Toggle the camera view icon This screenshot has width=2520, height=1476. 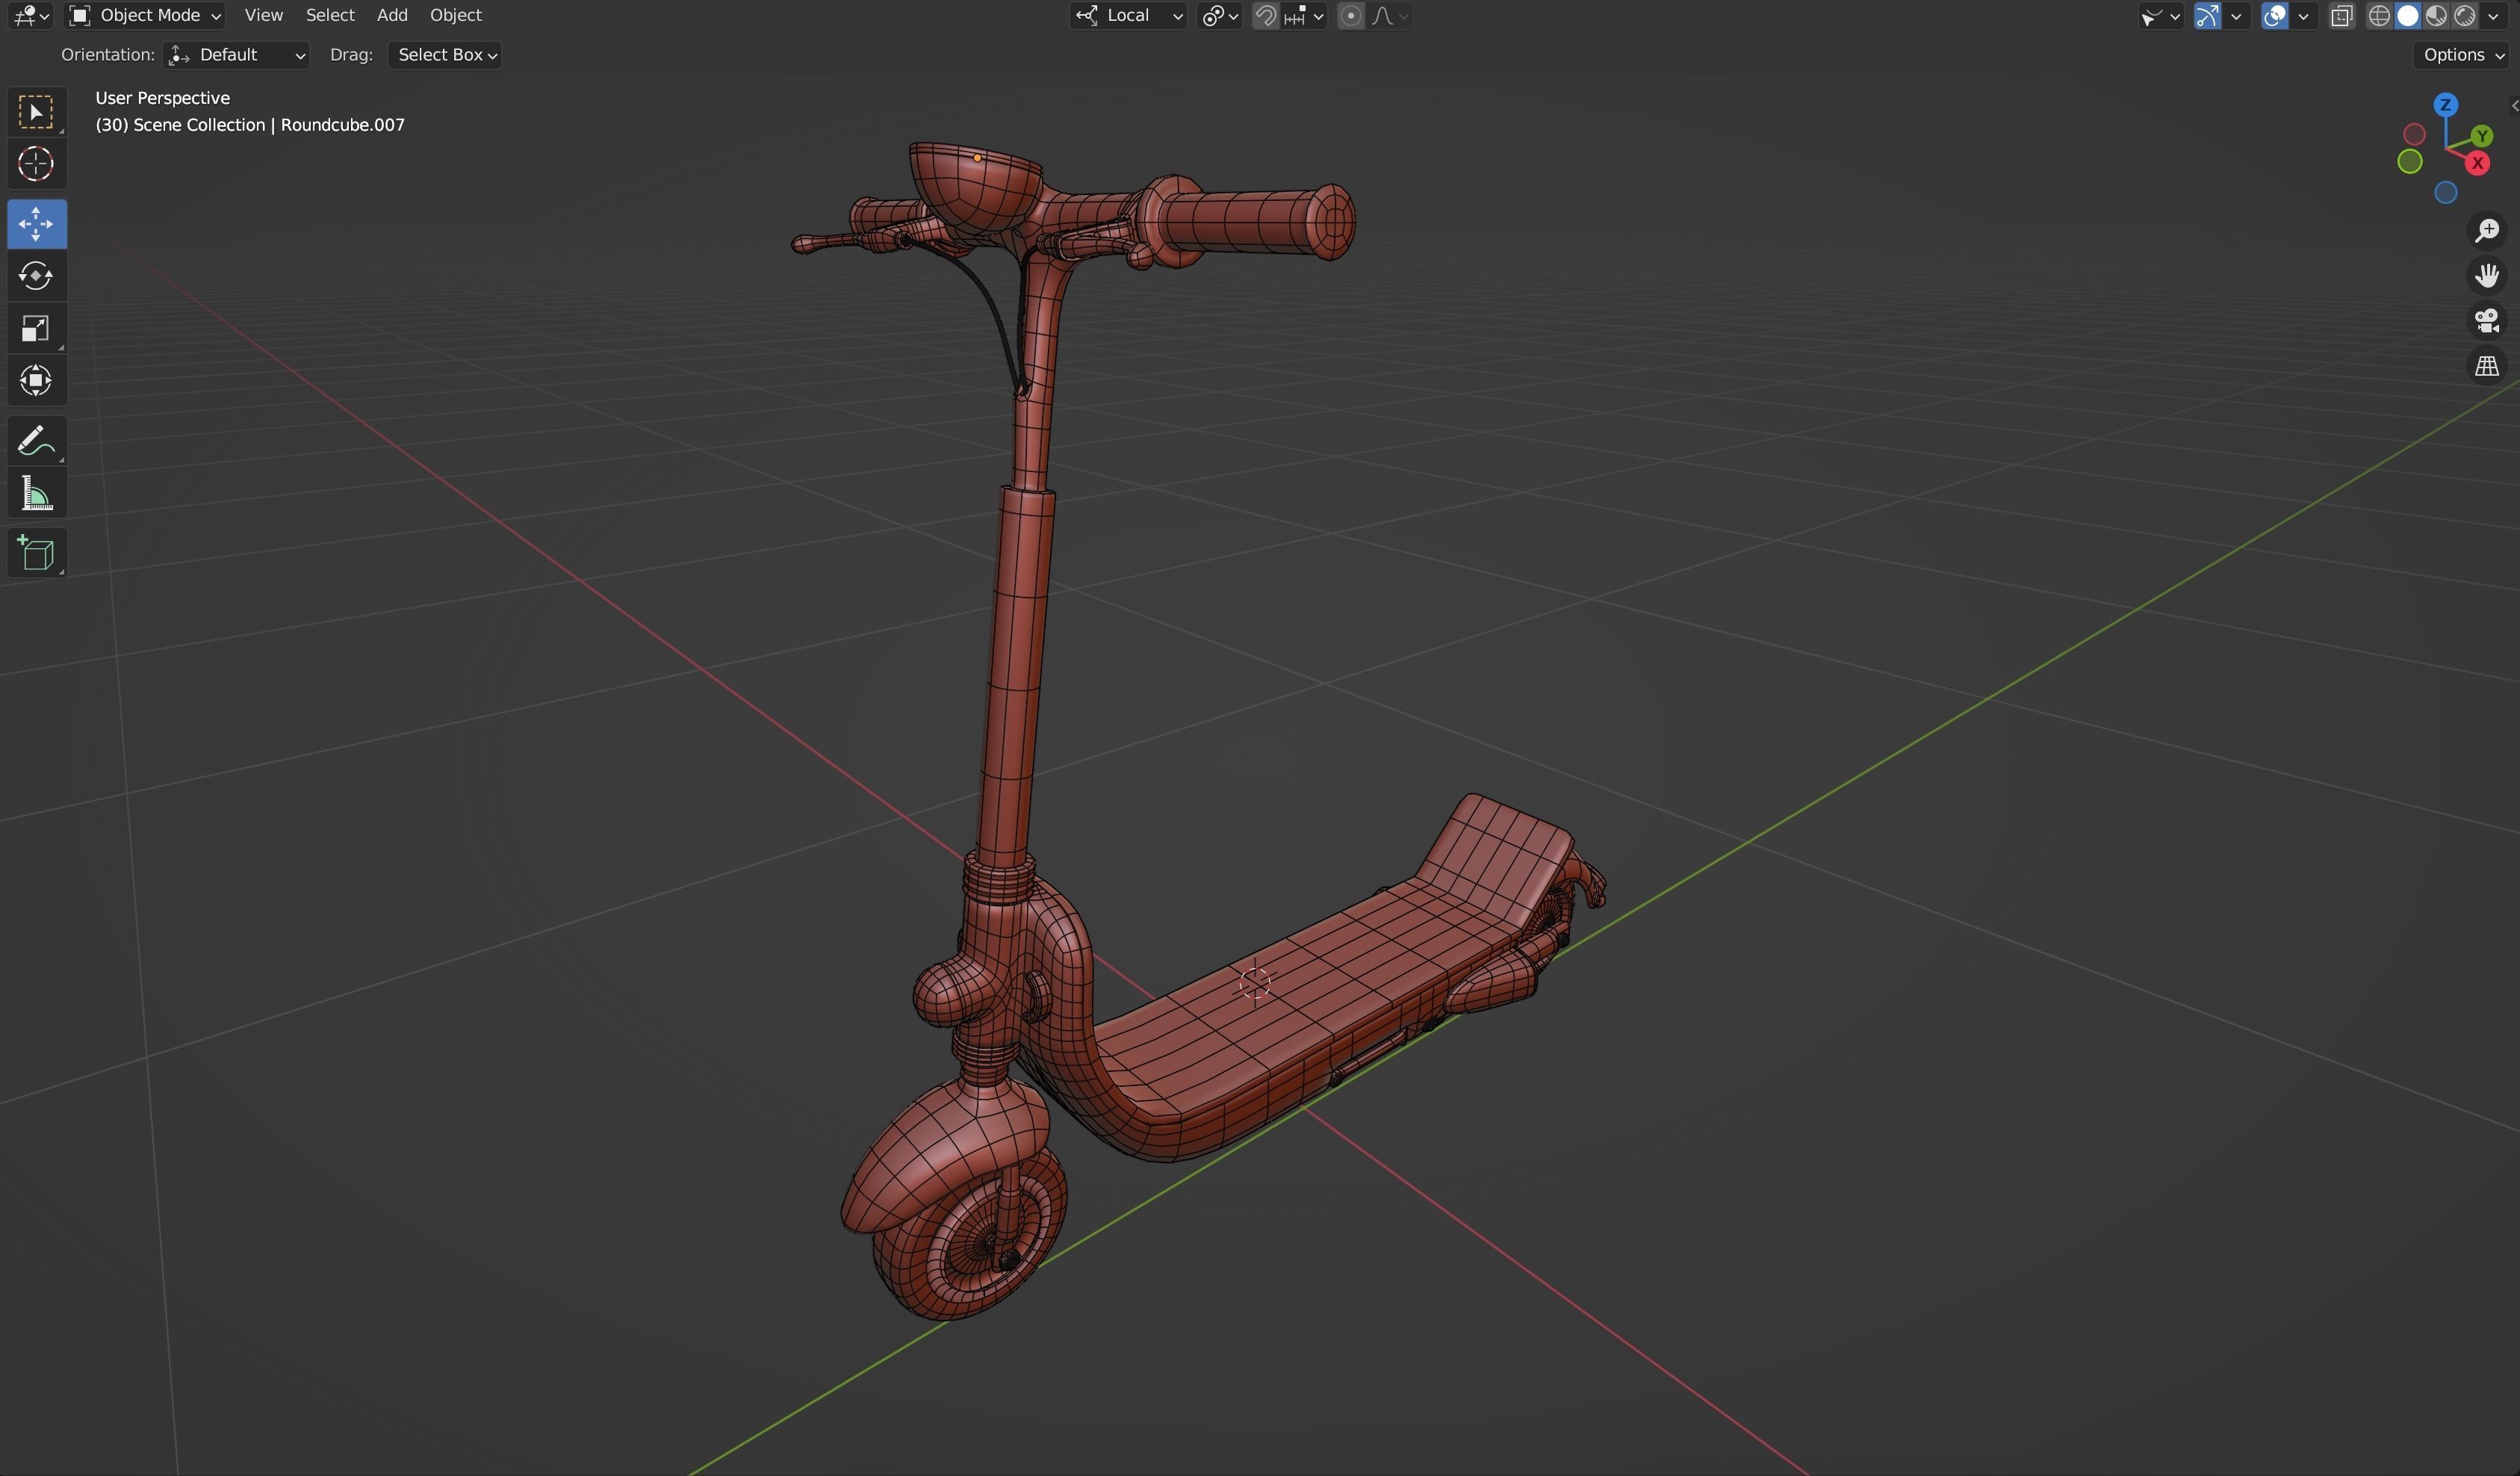tap(2486, 321)
